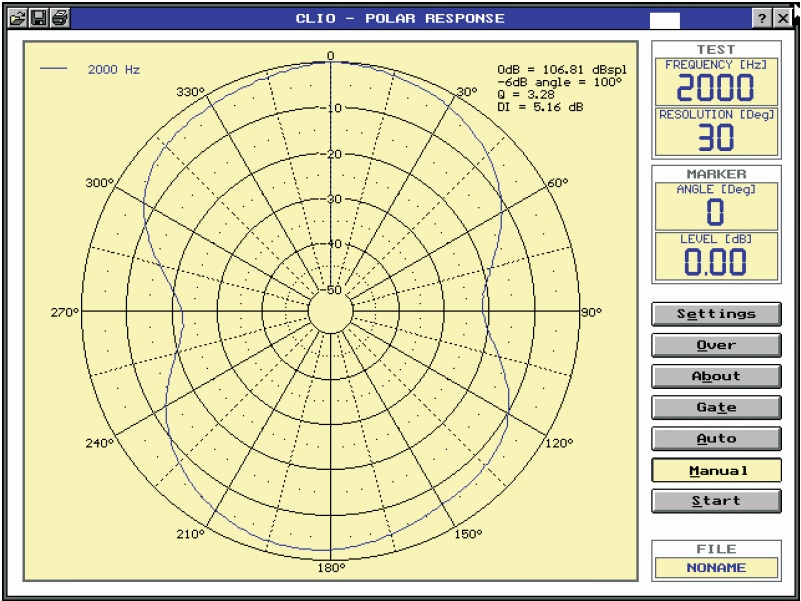Close the Polar Response window
The width and height of the screenshot is (801, 601).
783,19
